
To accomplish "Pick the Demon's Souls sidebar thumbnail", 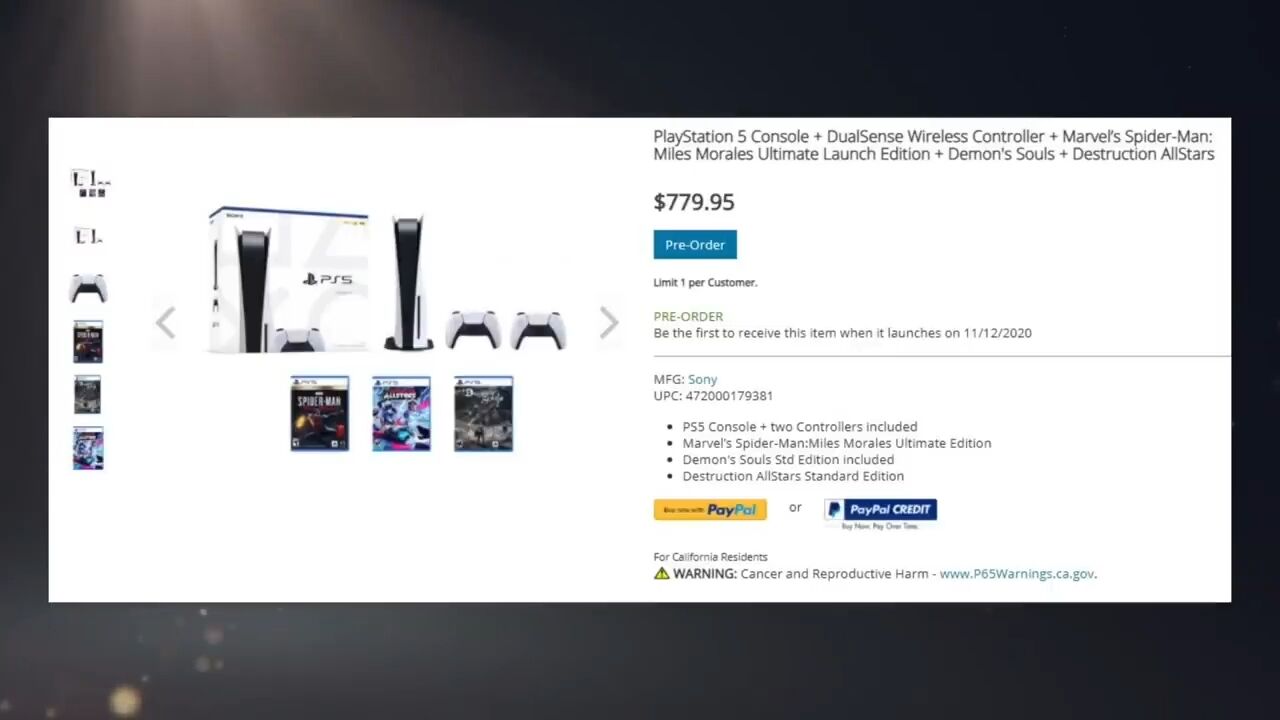I will pos(88,395).
